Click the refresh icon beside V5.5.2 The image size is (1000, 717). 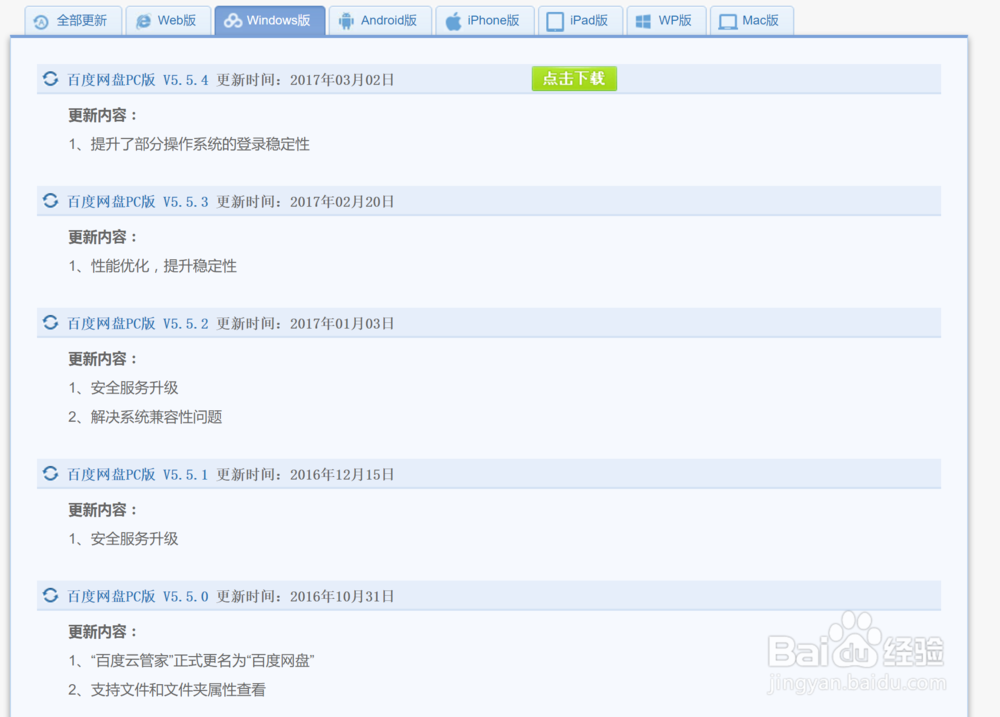pos(50,322)
